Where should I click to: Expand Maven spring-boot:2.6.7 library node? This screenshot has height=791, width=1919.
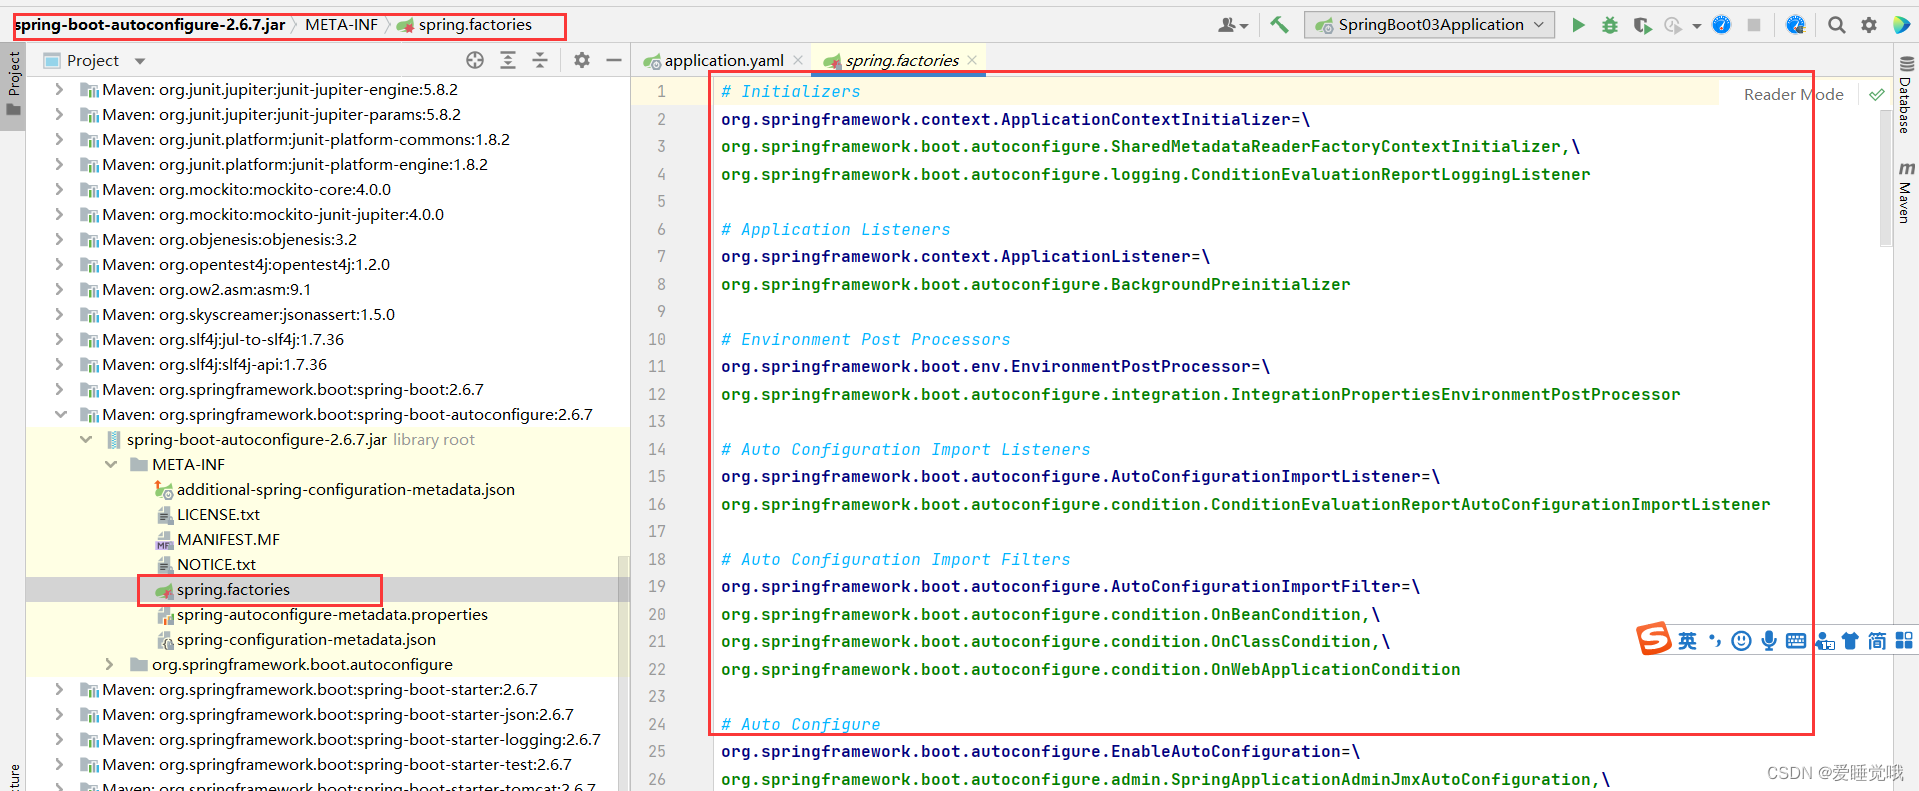pos(60,389)
